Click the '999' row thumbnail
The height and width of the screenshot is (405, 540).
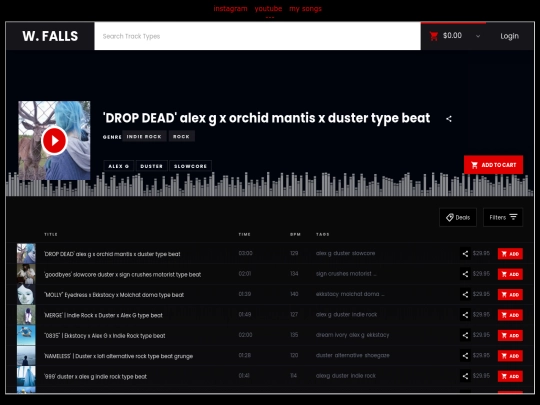pyautogui.click(x=26, y=376)
